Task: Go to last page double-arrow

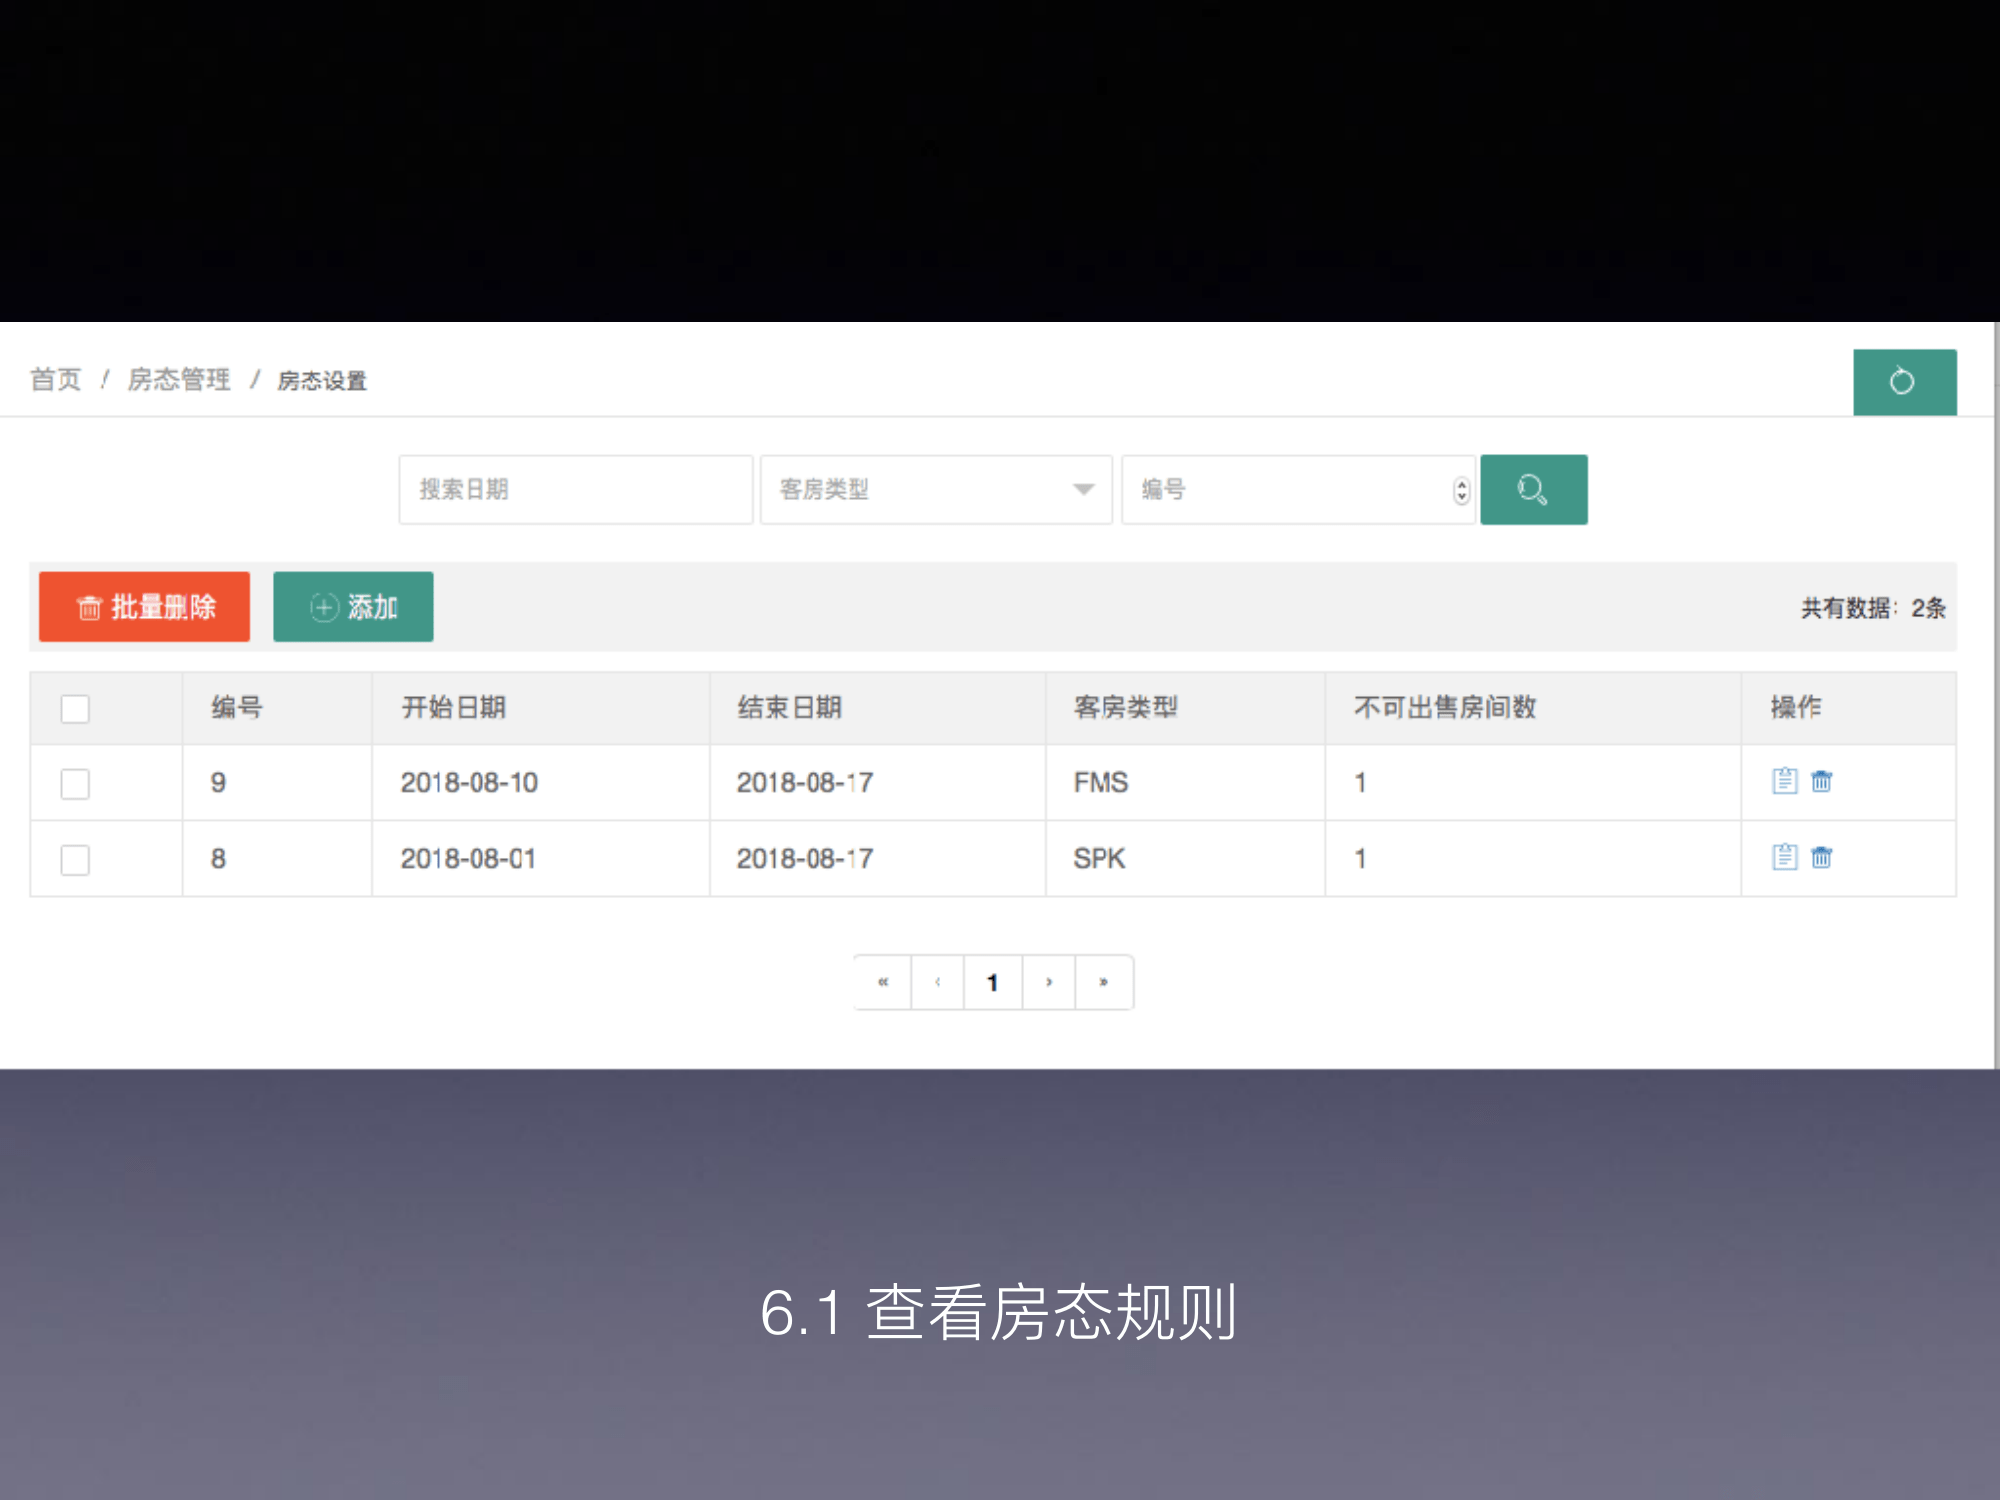Action: tap(1103, 982)
